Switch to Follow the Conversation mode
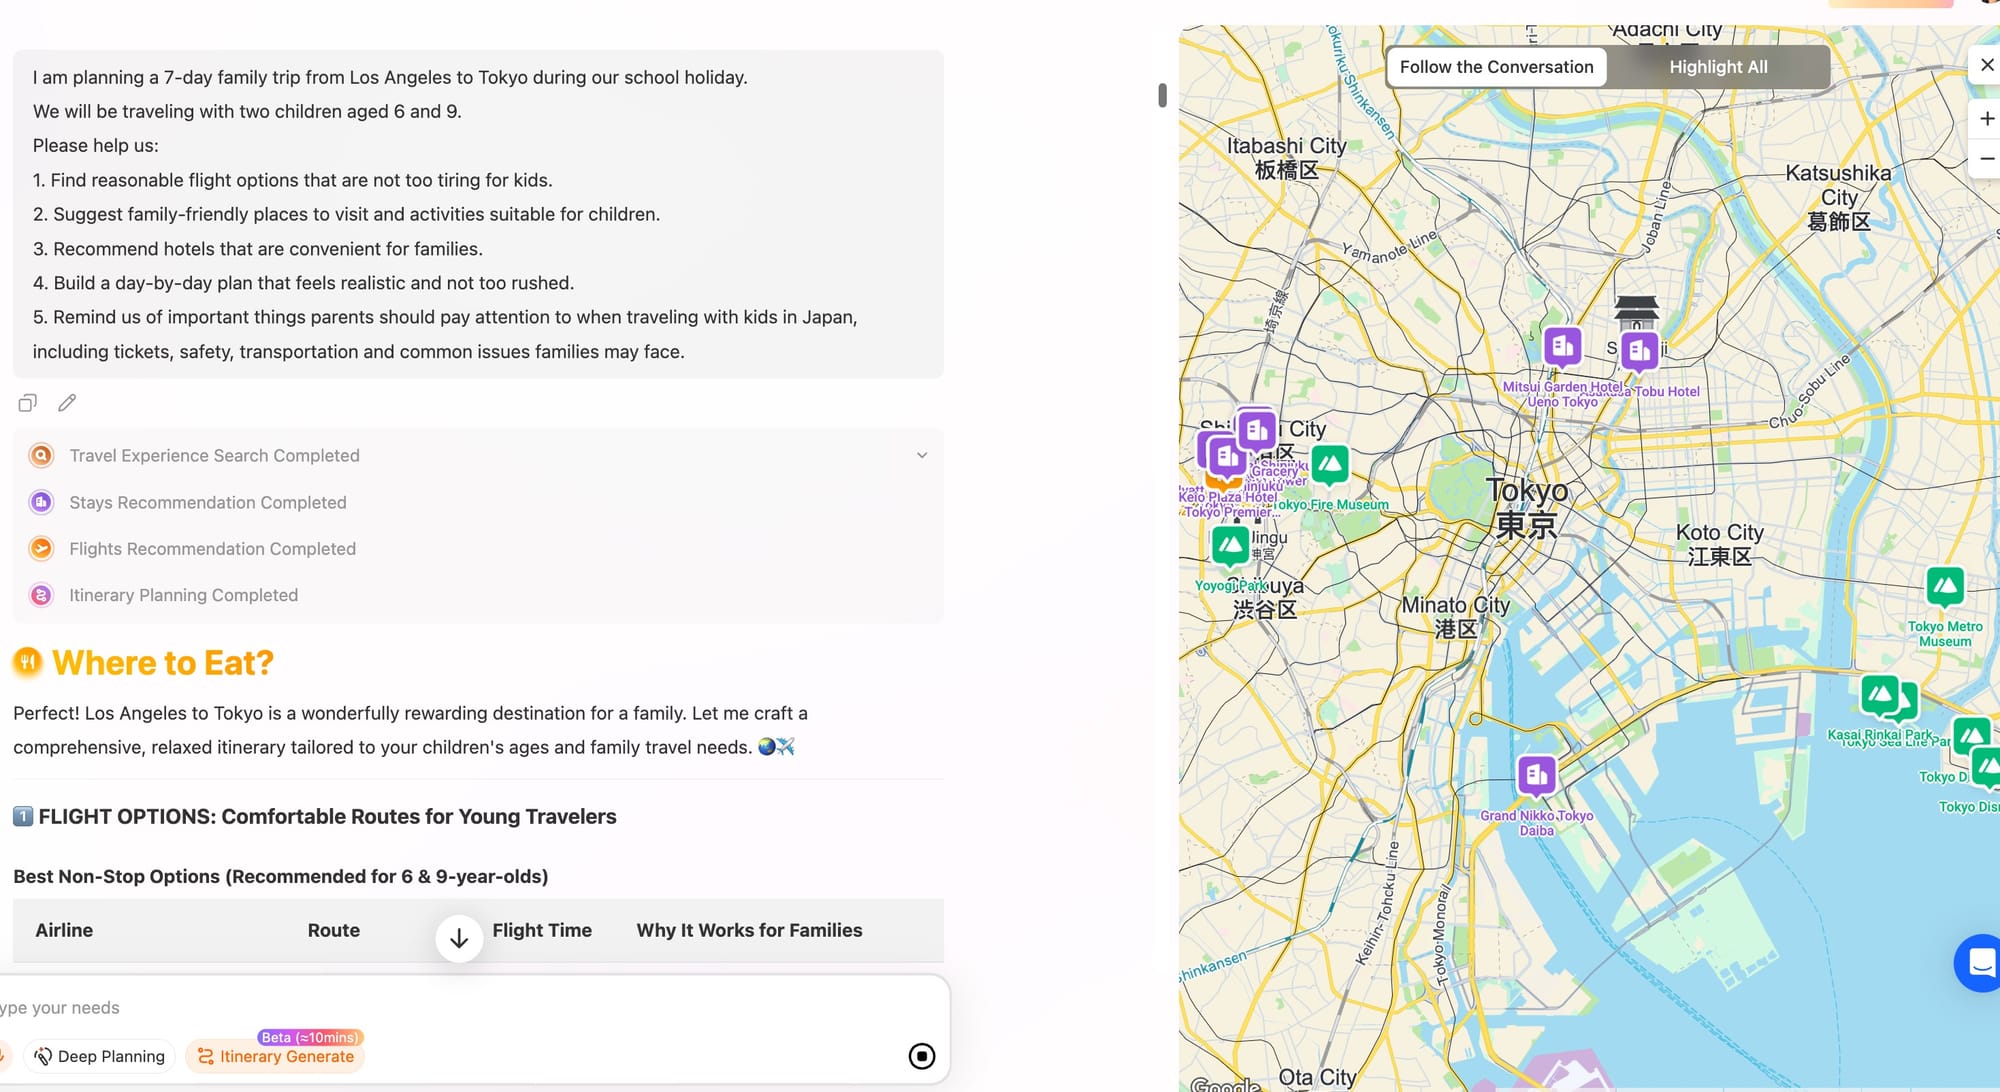Screen dimensions: 2000x1092 point(1496,67)
